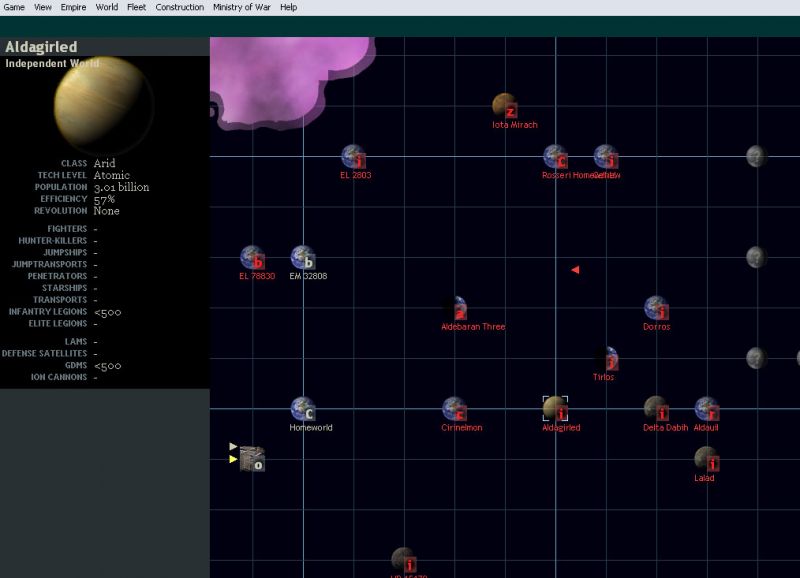Open the Fleet menu
The image size is (800, 578).
[x=136, y=7]
